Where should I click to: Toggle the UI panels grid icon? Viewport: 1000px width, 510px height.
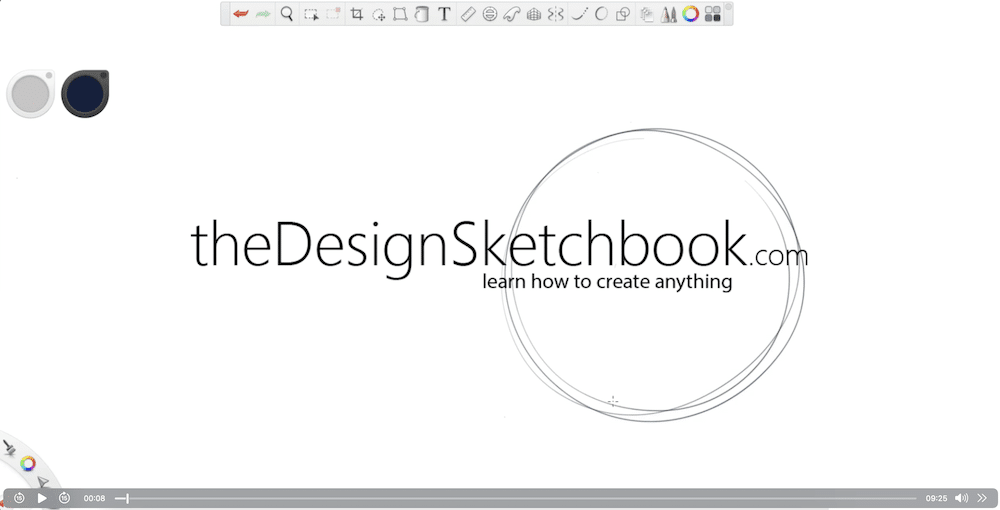713,14
